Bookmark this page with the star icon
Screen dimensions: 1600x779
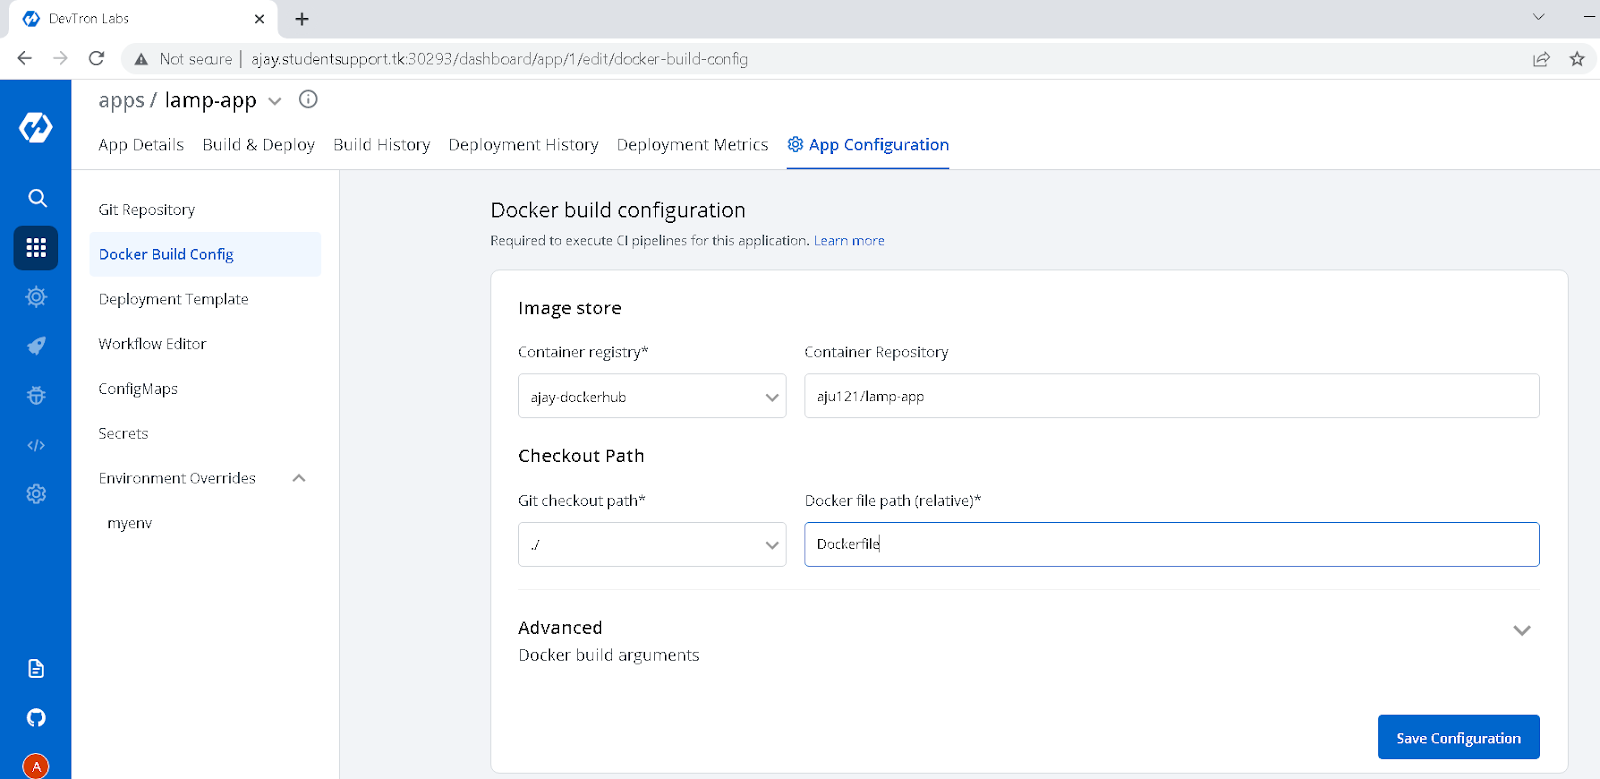(x=1577, y=59)
